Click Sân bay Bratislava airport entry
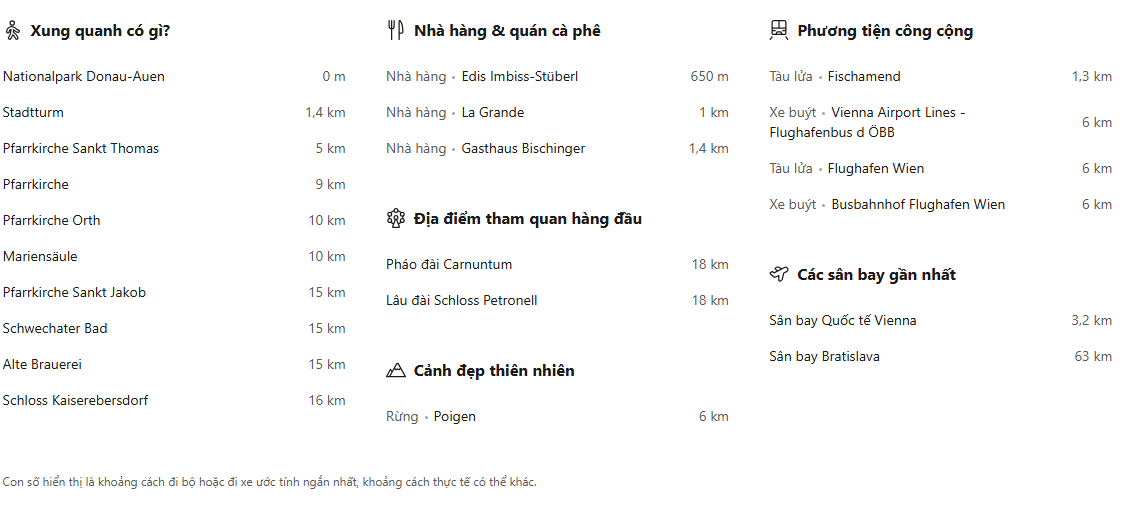The image size is (1123, 514). (824, 357)
